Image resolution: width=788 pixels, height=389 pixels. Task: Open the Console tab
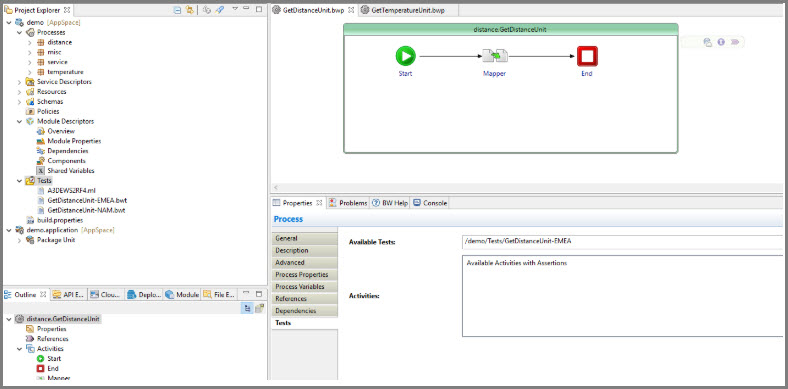[430, 203]
